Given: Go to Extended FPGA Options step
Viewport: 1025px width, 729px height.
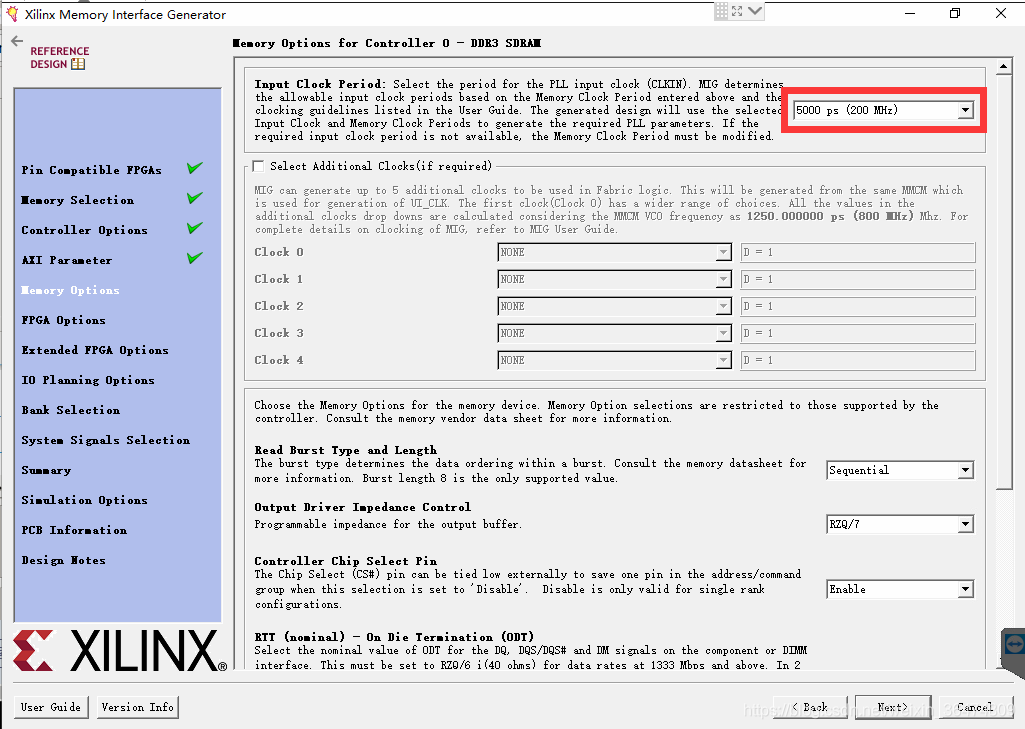Looking at the screenshot, I should pos(95,350).
